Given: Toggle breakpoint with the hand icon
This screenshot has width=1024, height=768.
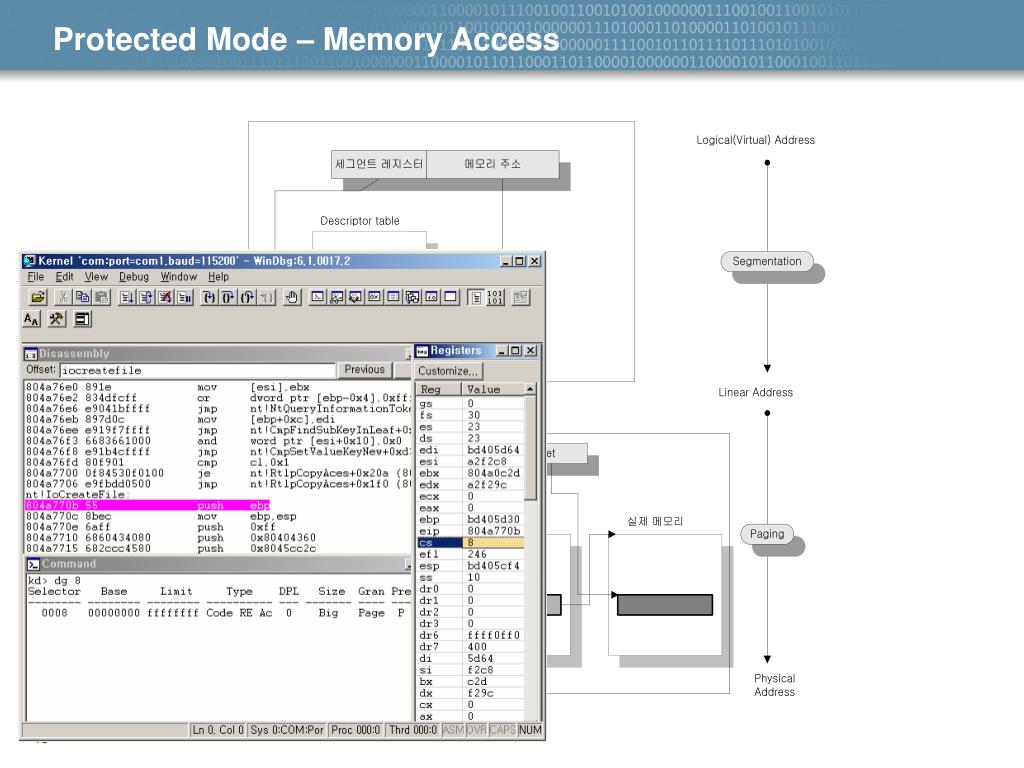Looking at the screenshot, I should [291, 297].
